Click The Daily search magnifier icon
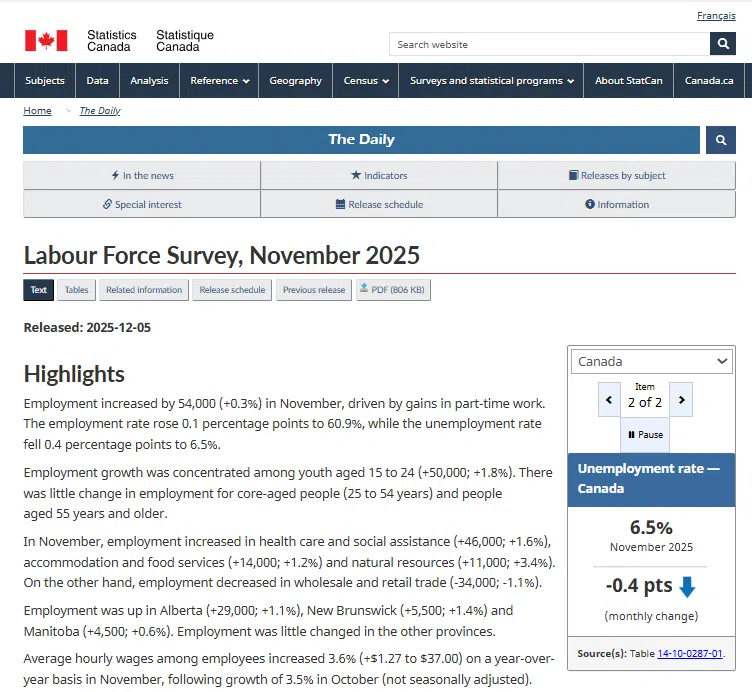Viewport: 752px width, 692px height. (720, 140)
